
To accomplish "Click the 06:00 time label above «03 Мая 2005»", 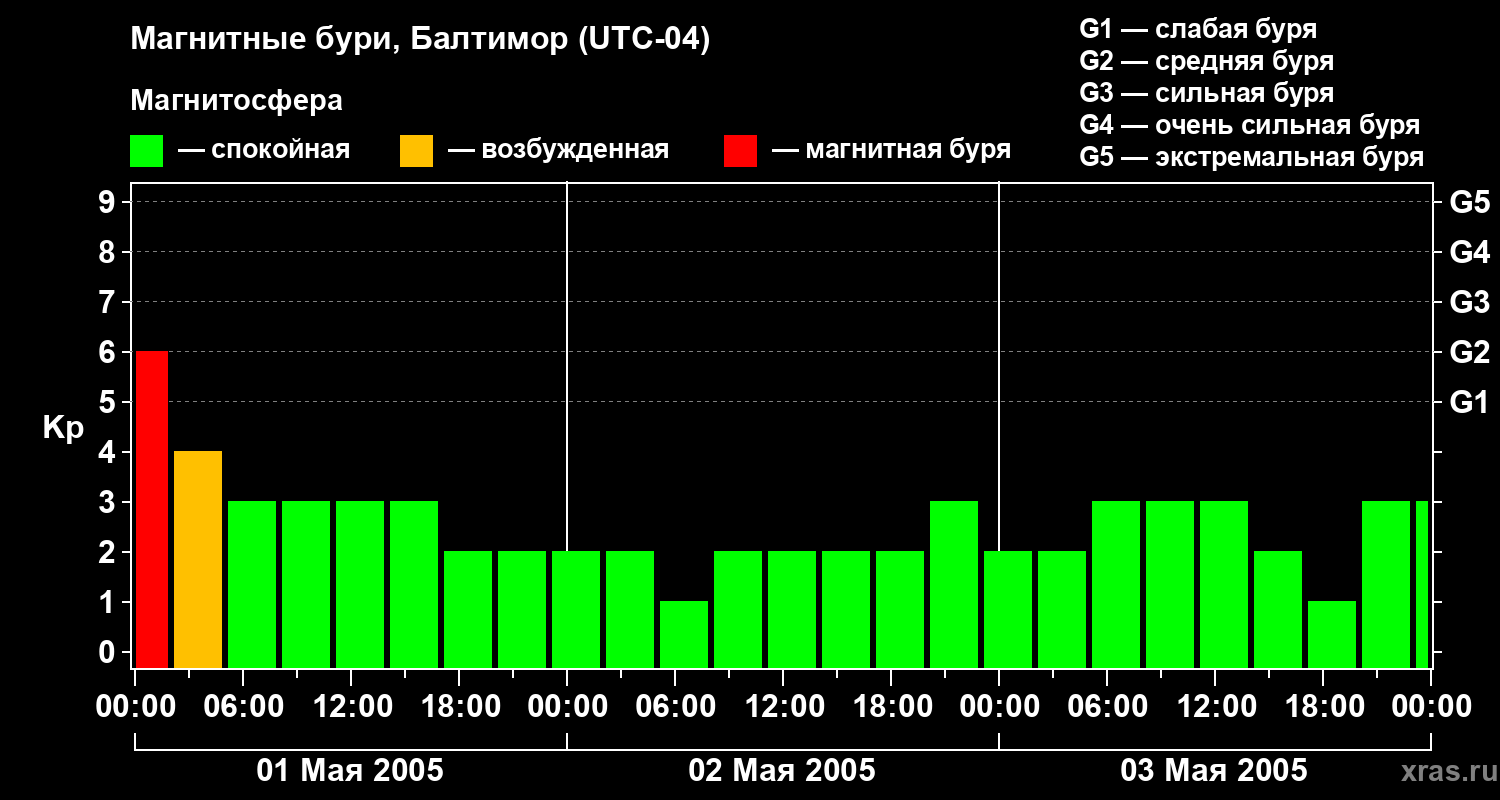I will 1107,707.
